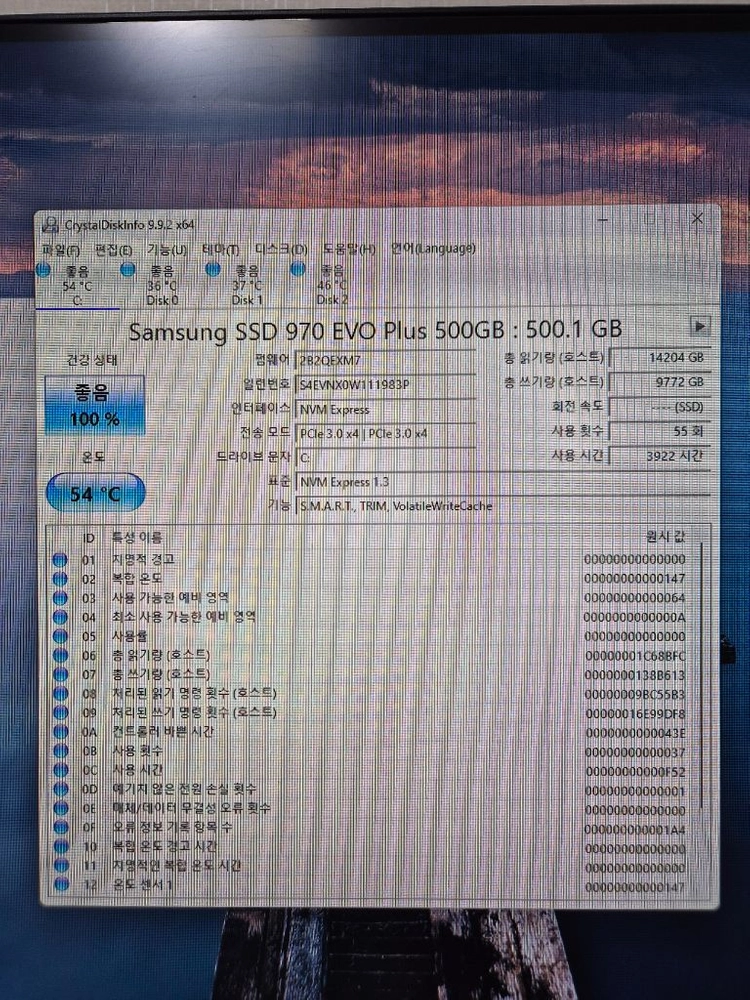Viewport: 750px width, 1000px height.
Task: Open the 파일(F) menu
Action: [61, 249]
